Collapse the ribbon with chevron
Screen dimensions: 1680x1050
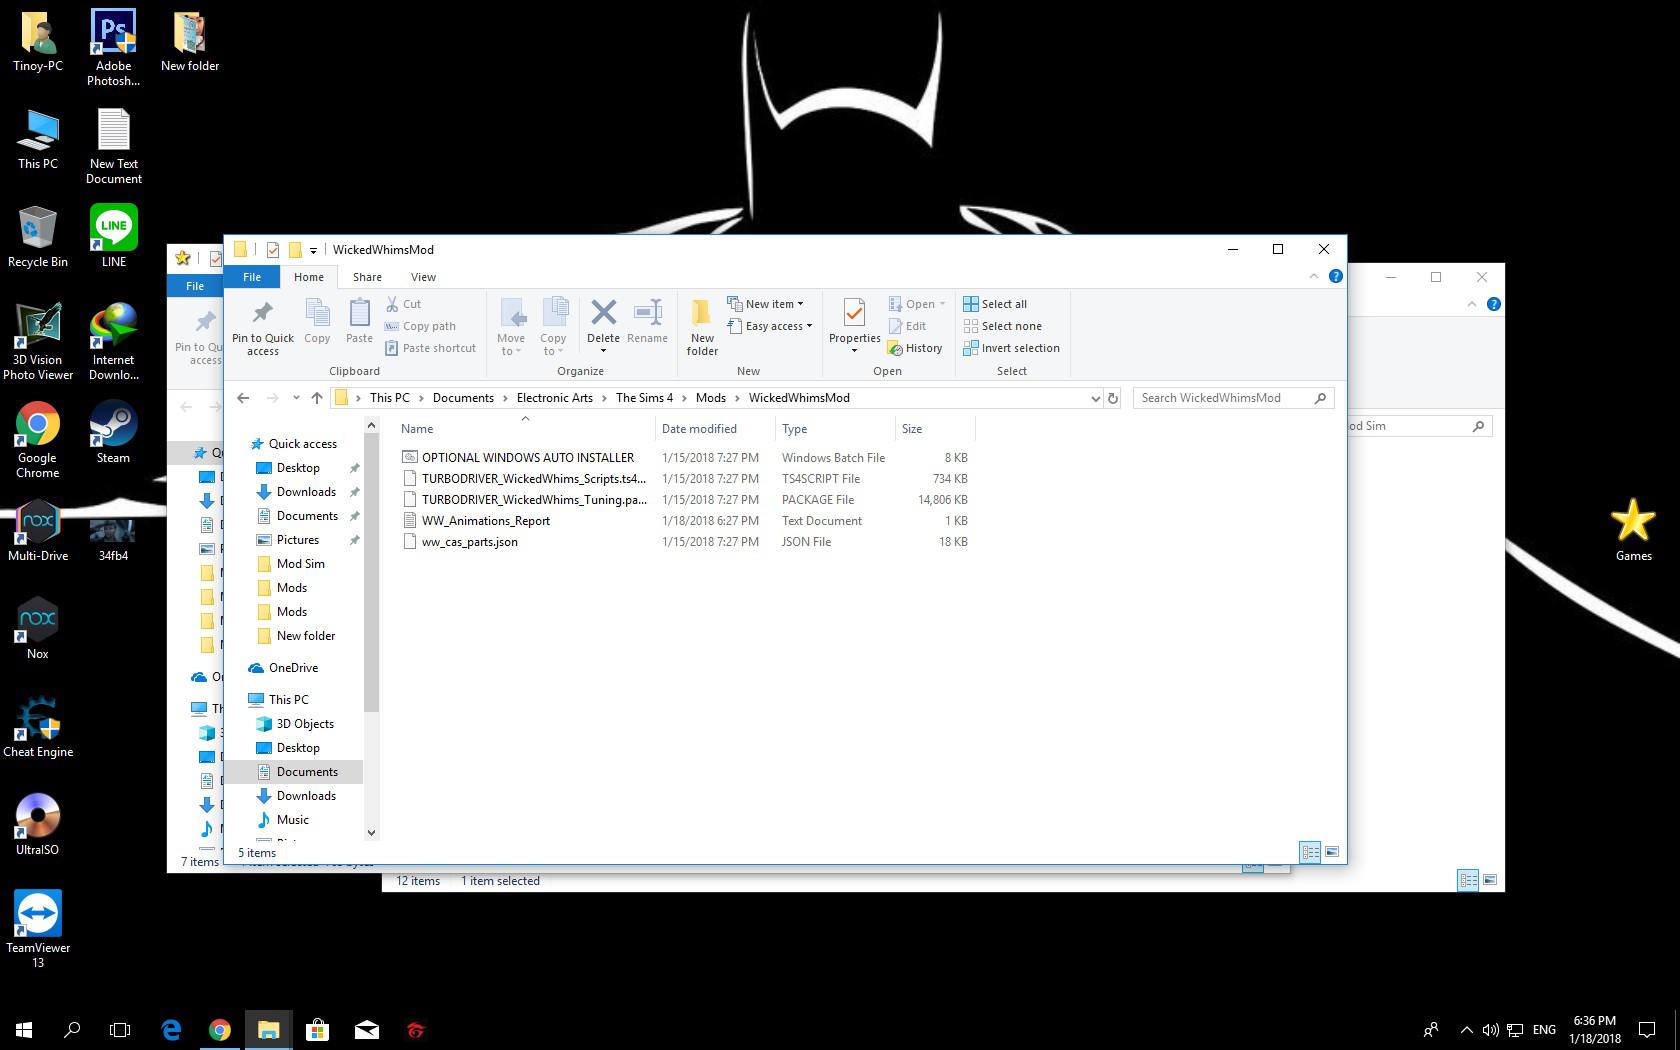click(1314, 277)
